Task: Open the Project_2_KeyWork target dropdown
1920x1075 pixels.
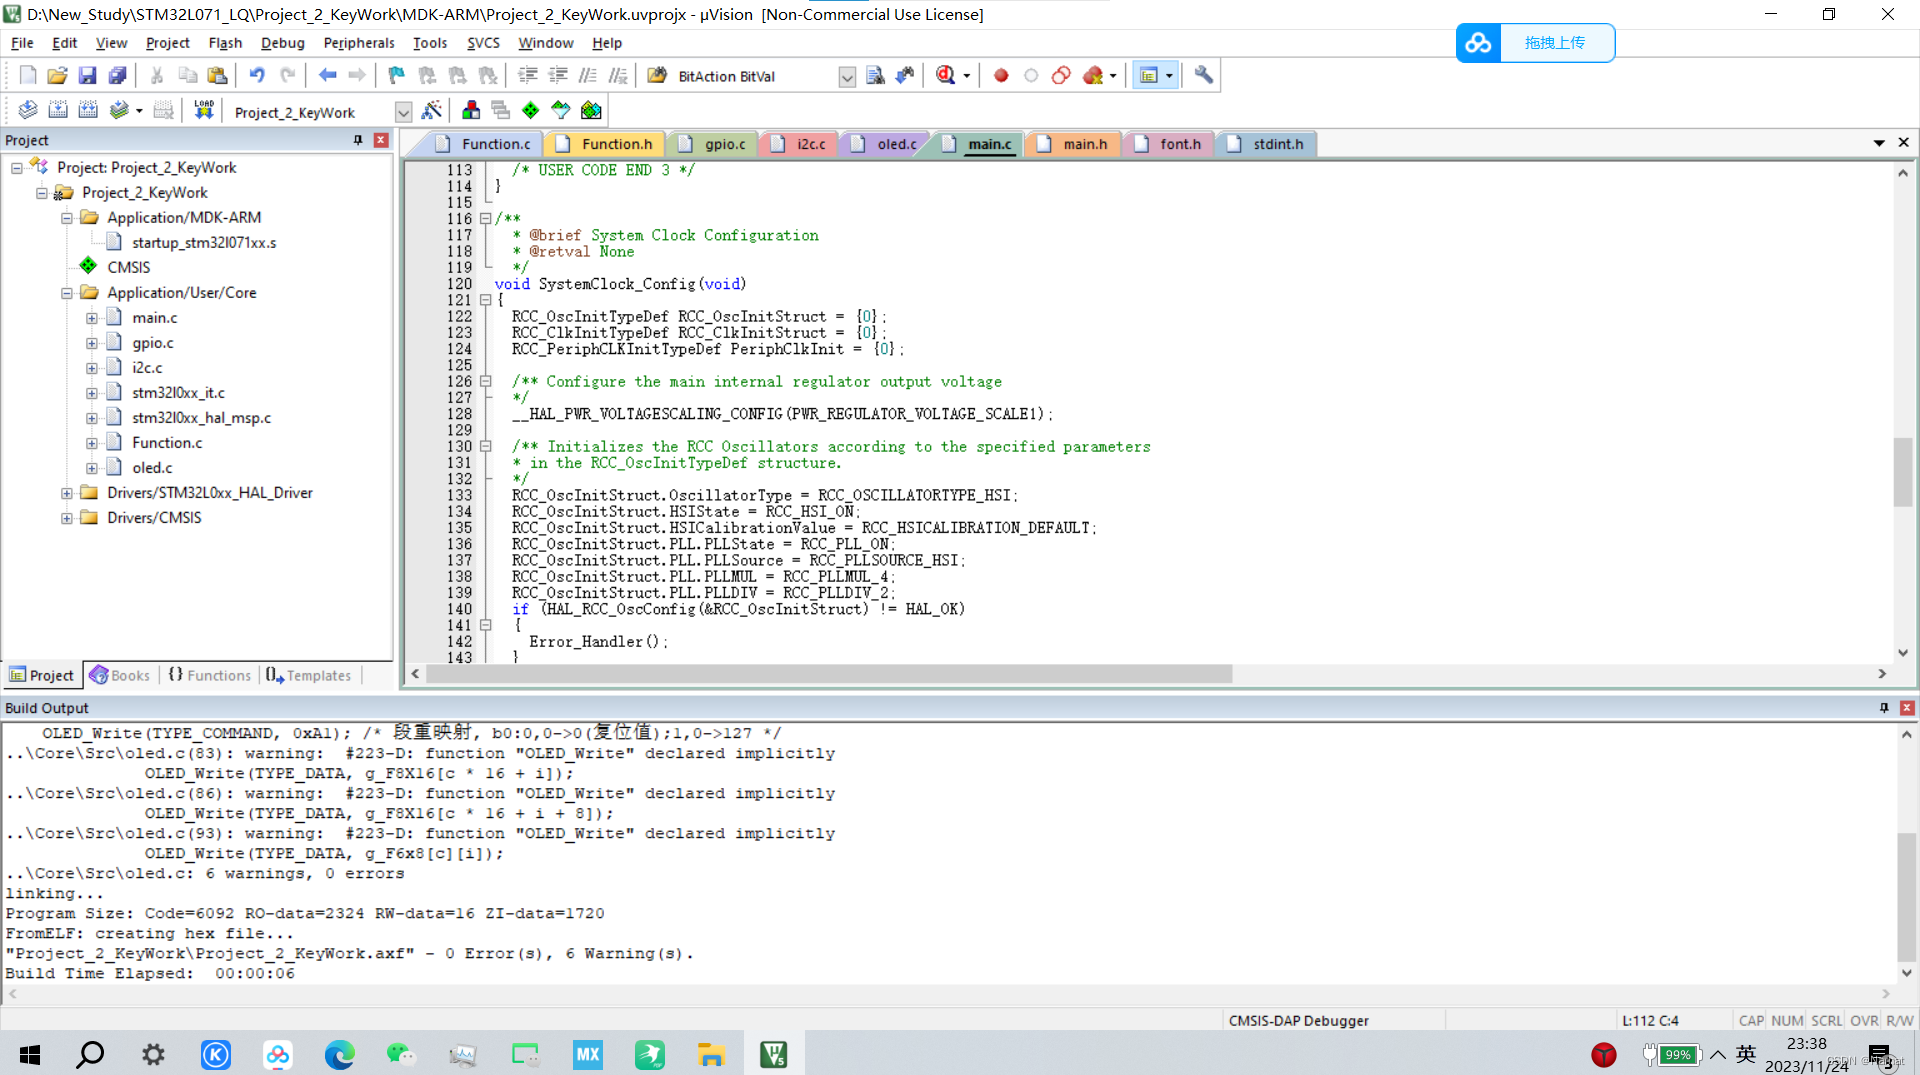Action: [x=403, y=112]
